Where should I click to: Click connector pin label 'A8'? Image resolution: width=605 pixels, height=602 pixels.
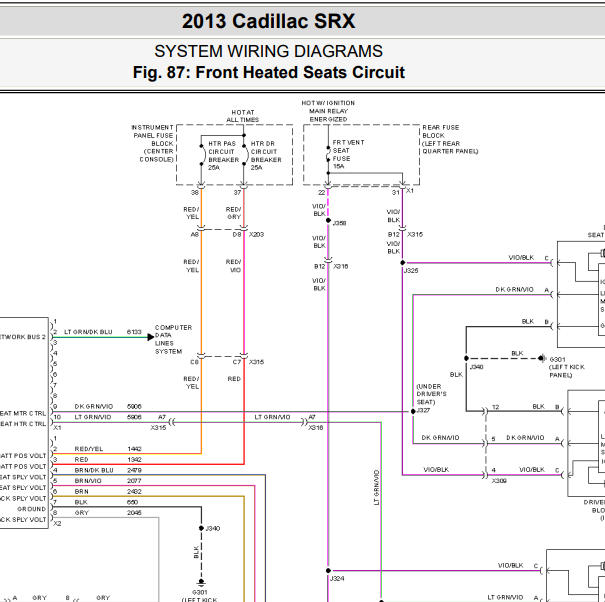click(x=195, y=234)
